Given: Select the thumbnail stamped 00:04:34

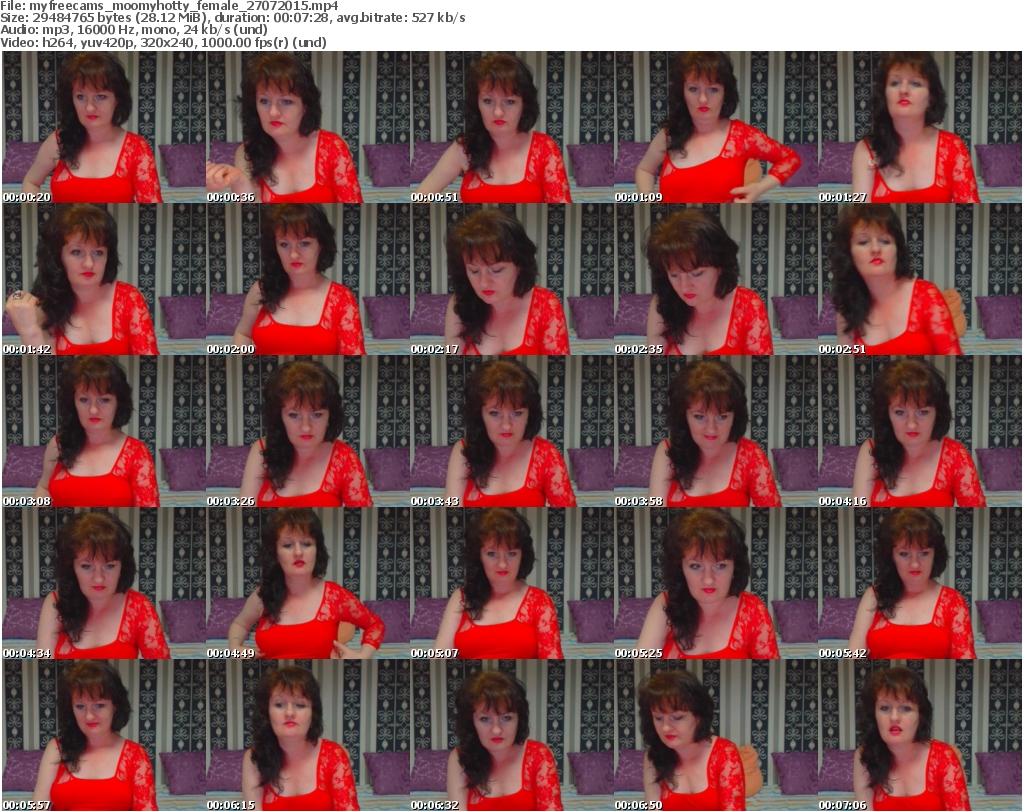Looking at the screenshot, I should [x=104, y=584].
